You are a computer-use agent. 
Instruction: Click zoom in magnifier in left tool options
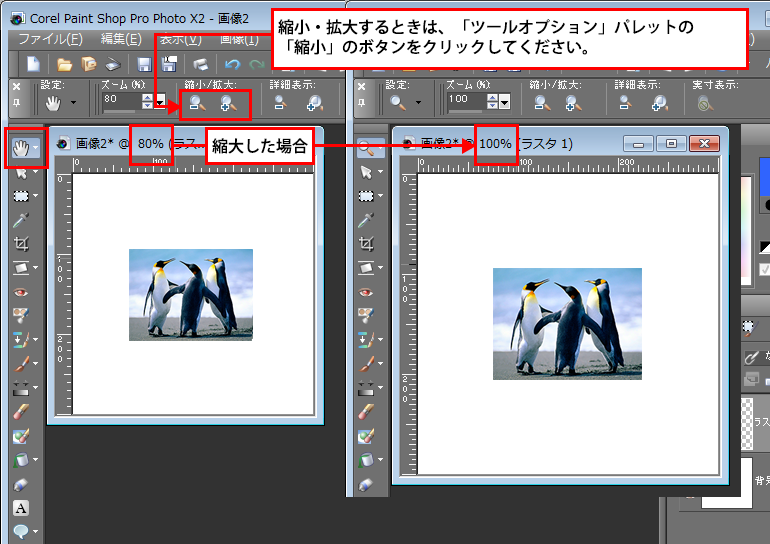[229, 104]
